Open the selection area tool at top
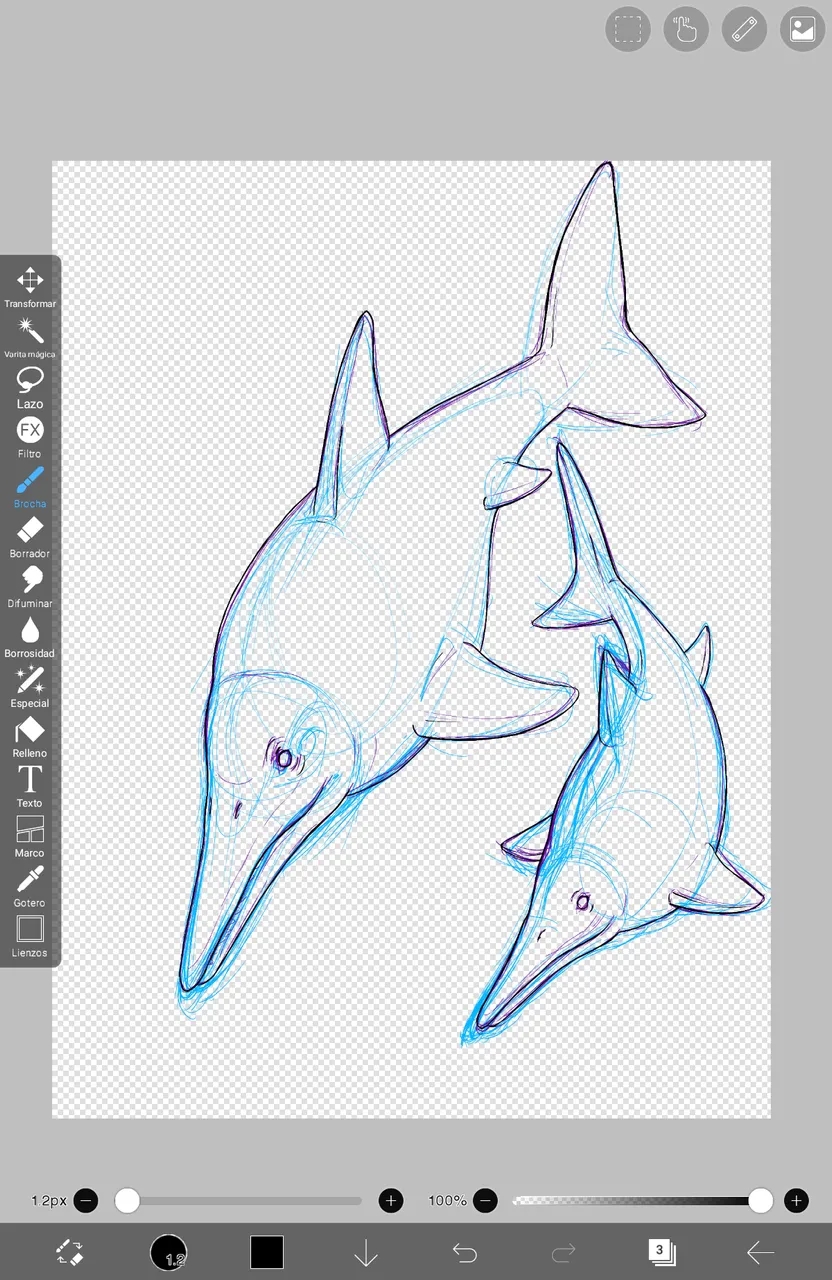The image size is (832, 1280). (x=628, y=29)
